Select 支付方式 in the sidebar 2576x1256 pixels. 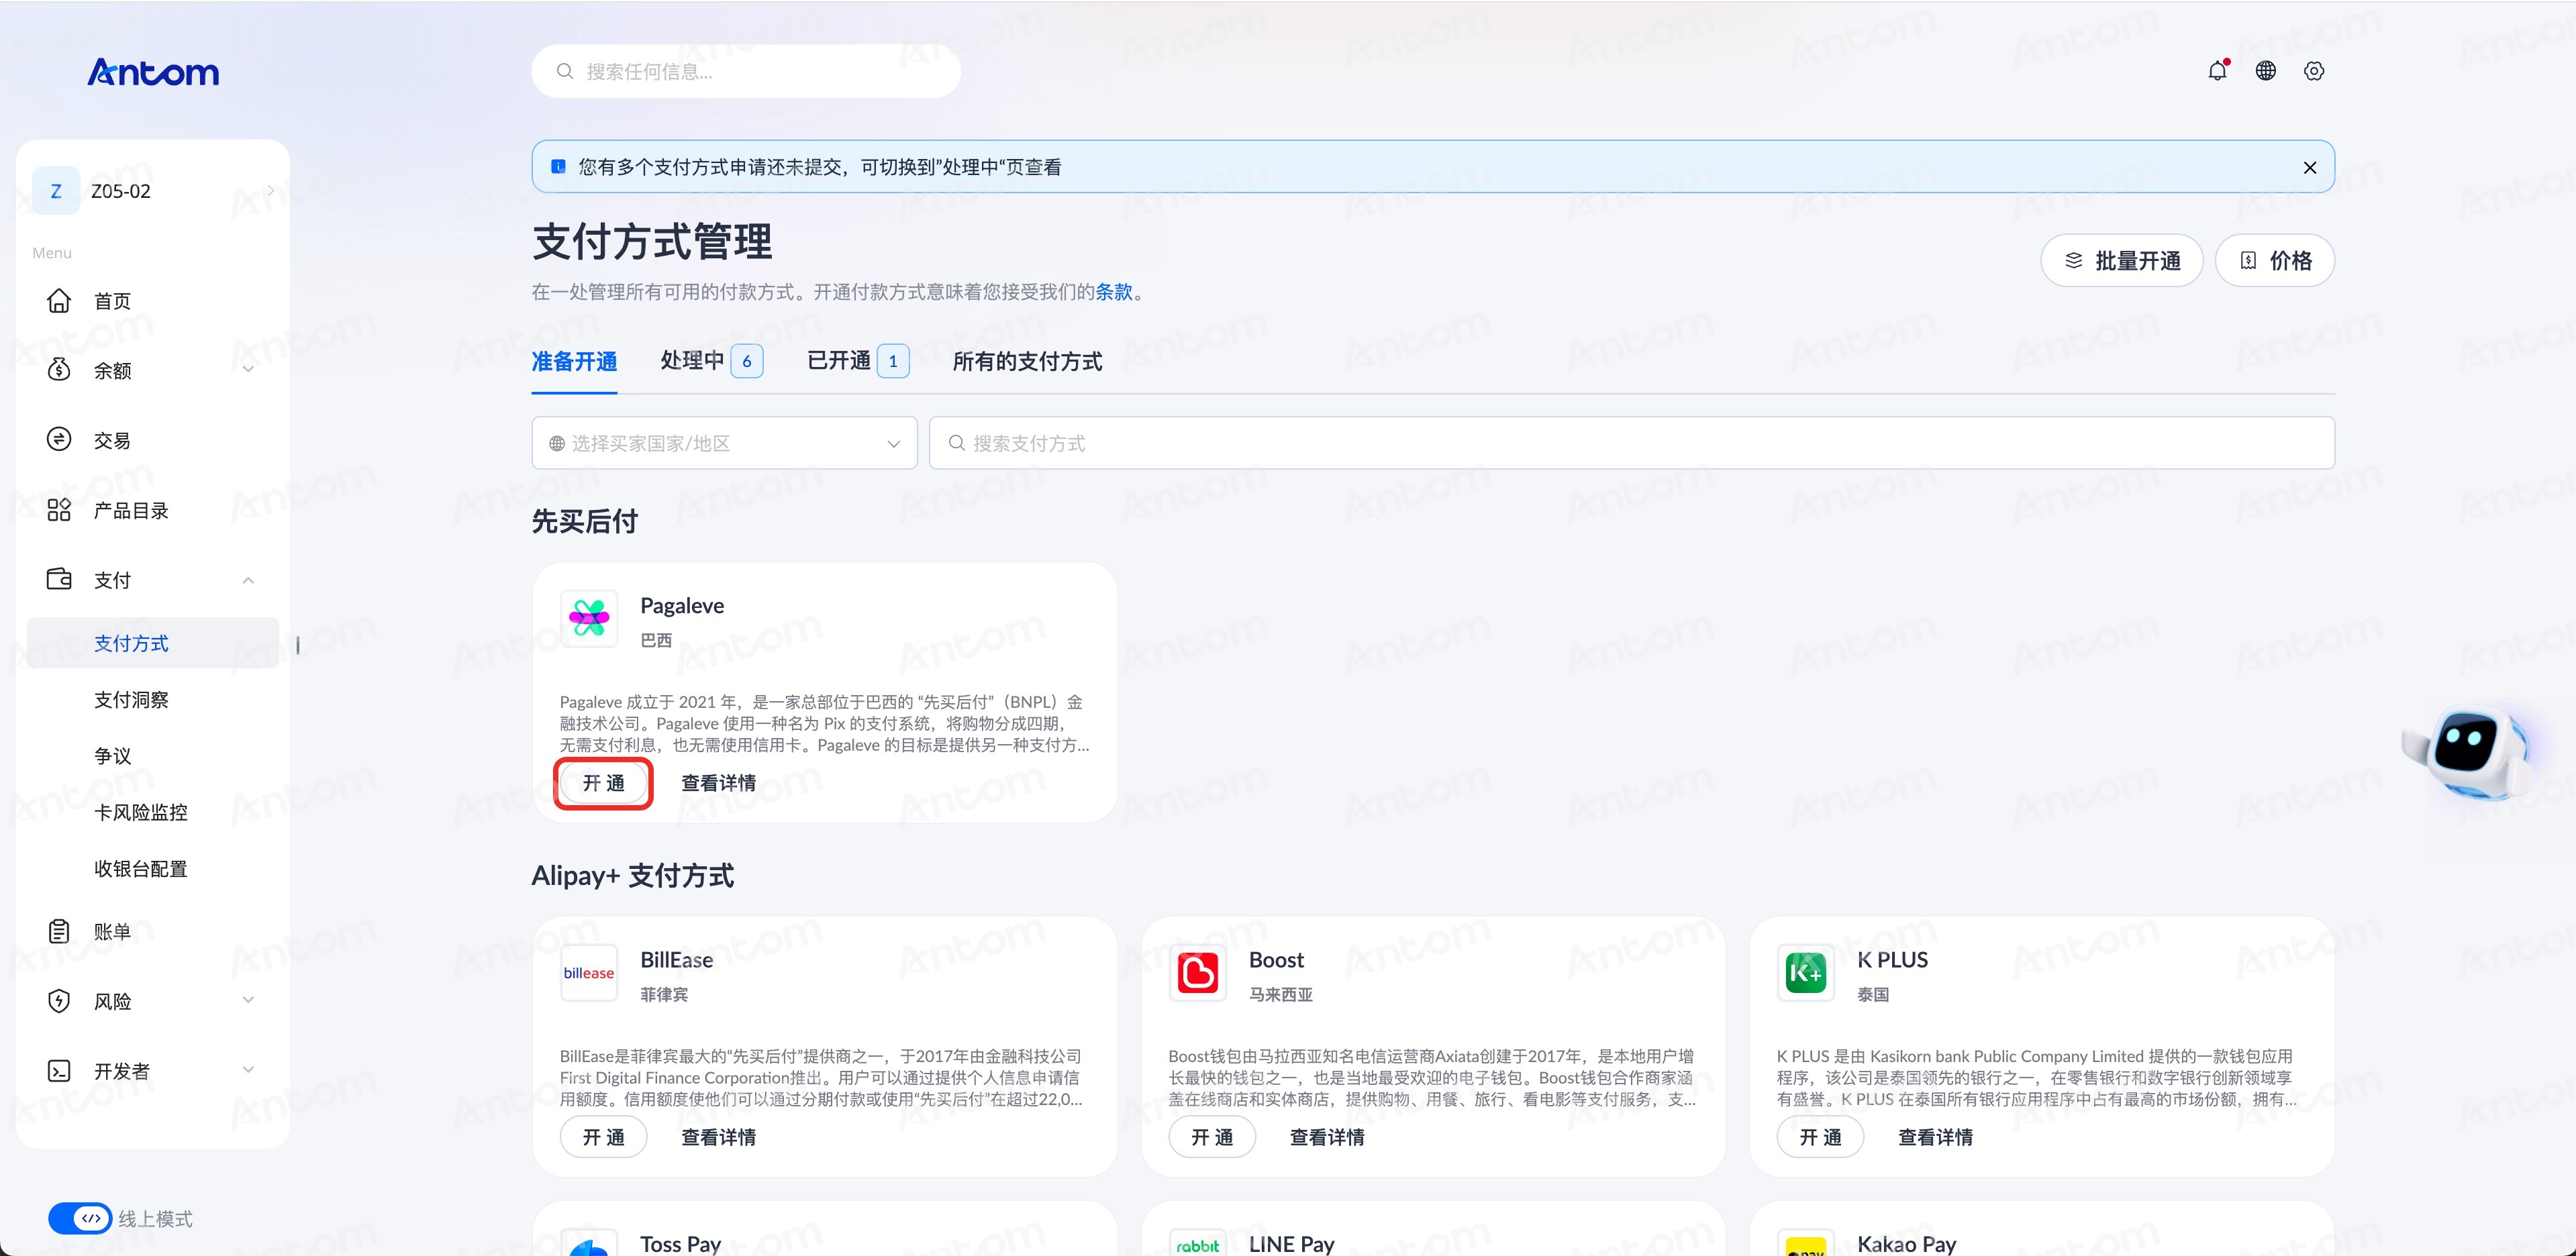(152, 643)
